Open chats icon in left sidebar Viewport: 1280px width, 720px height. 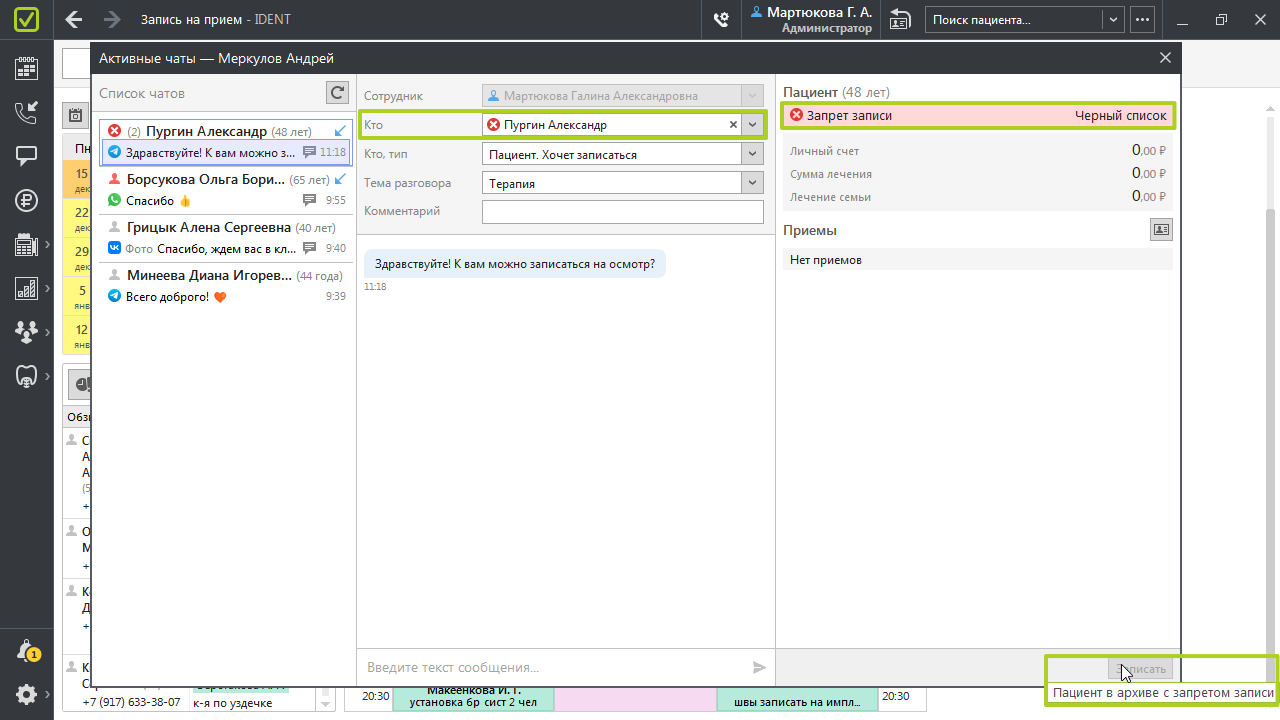[26, 156]
